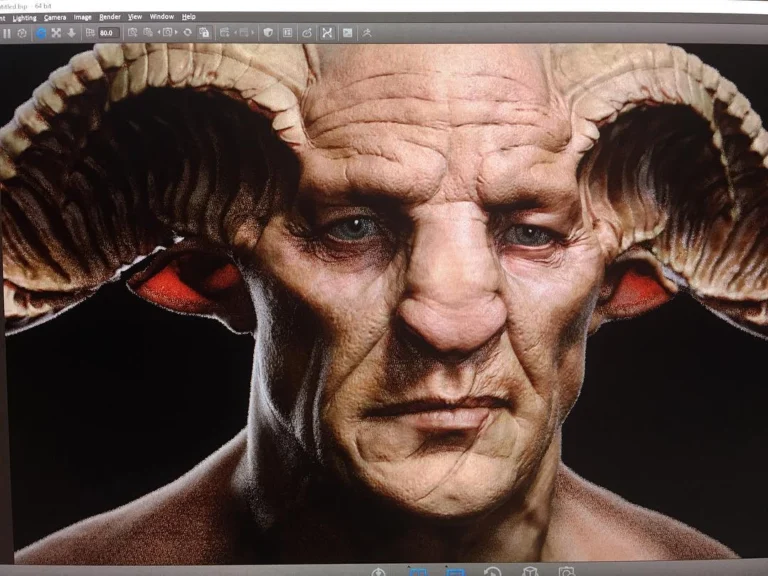Click the running figure icon in toolbar

pyautogui.click(x=367, y=33)
